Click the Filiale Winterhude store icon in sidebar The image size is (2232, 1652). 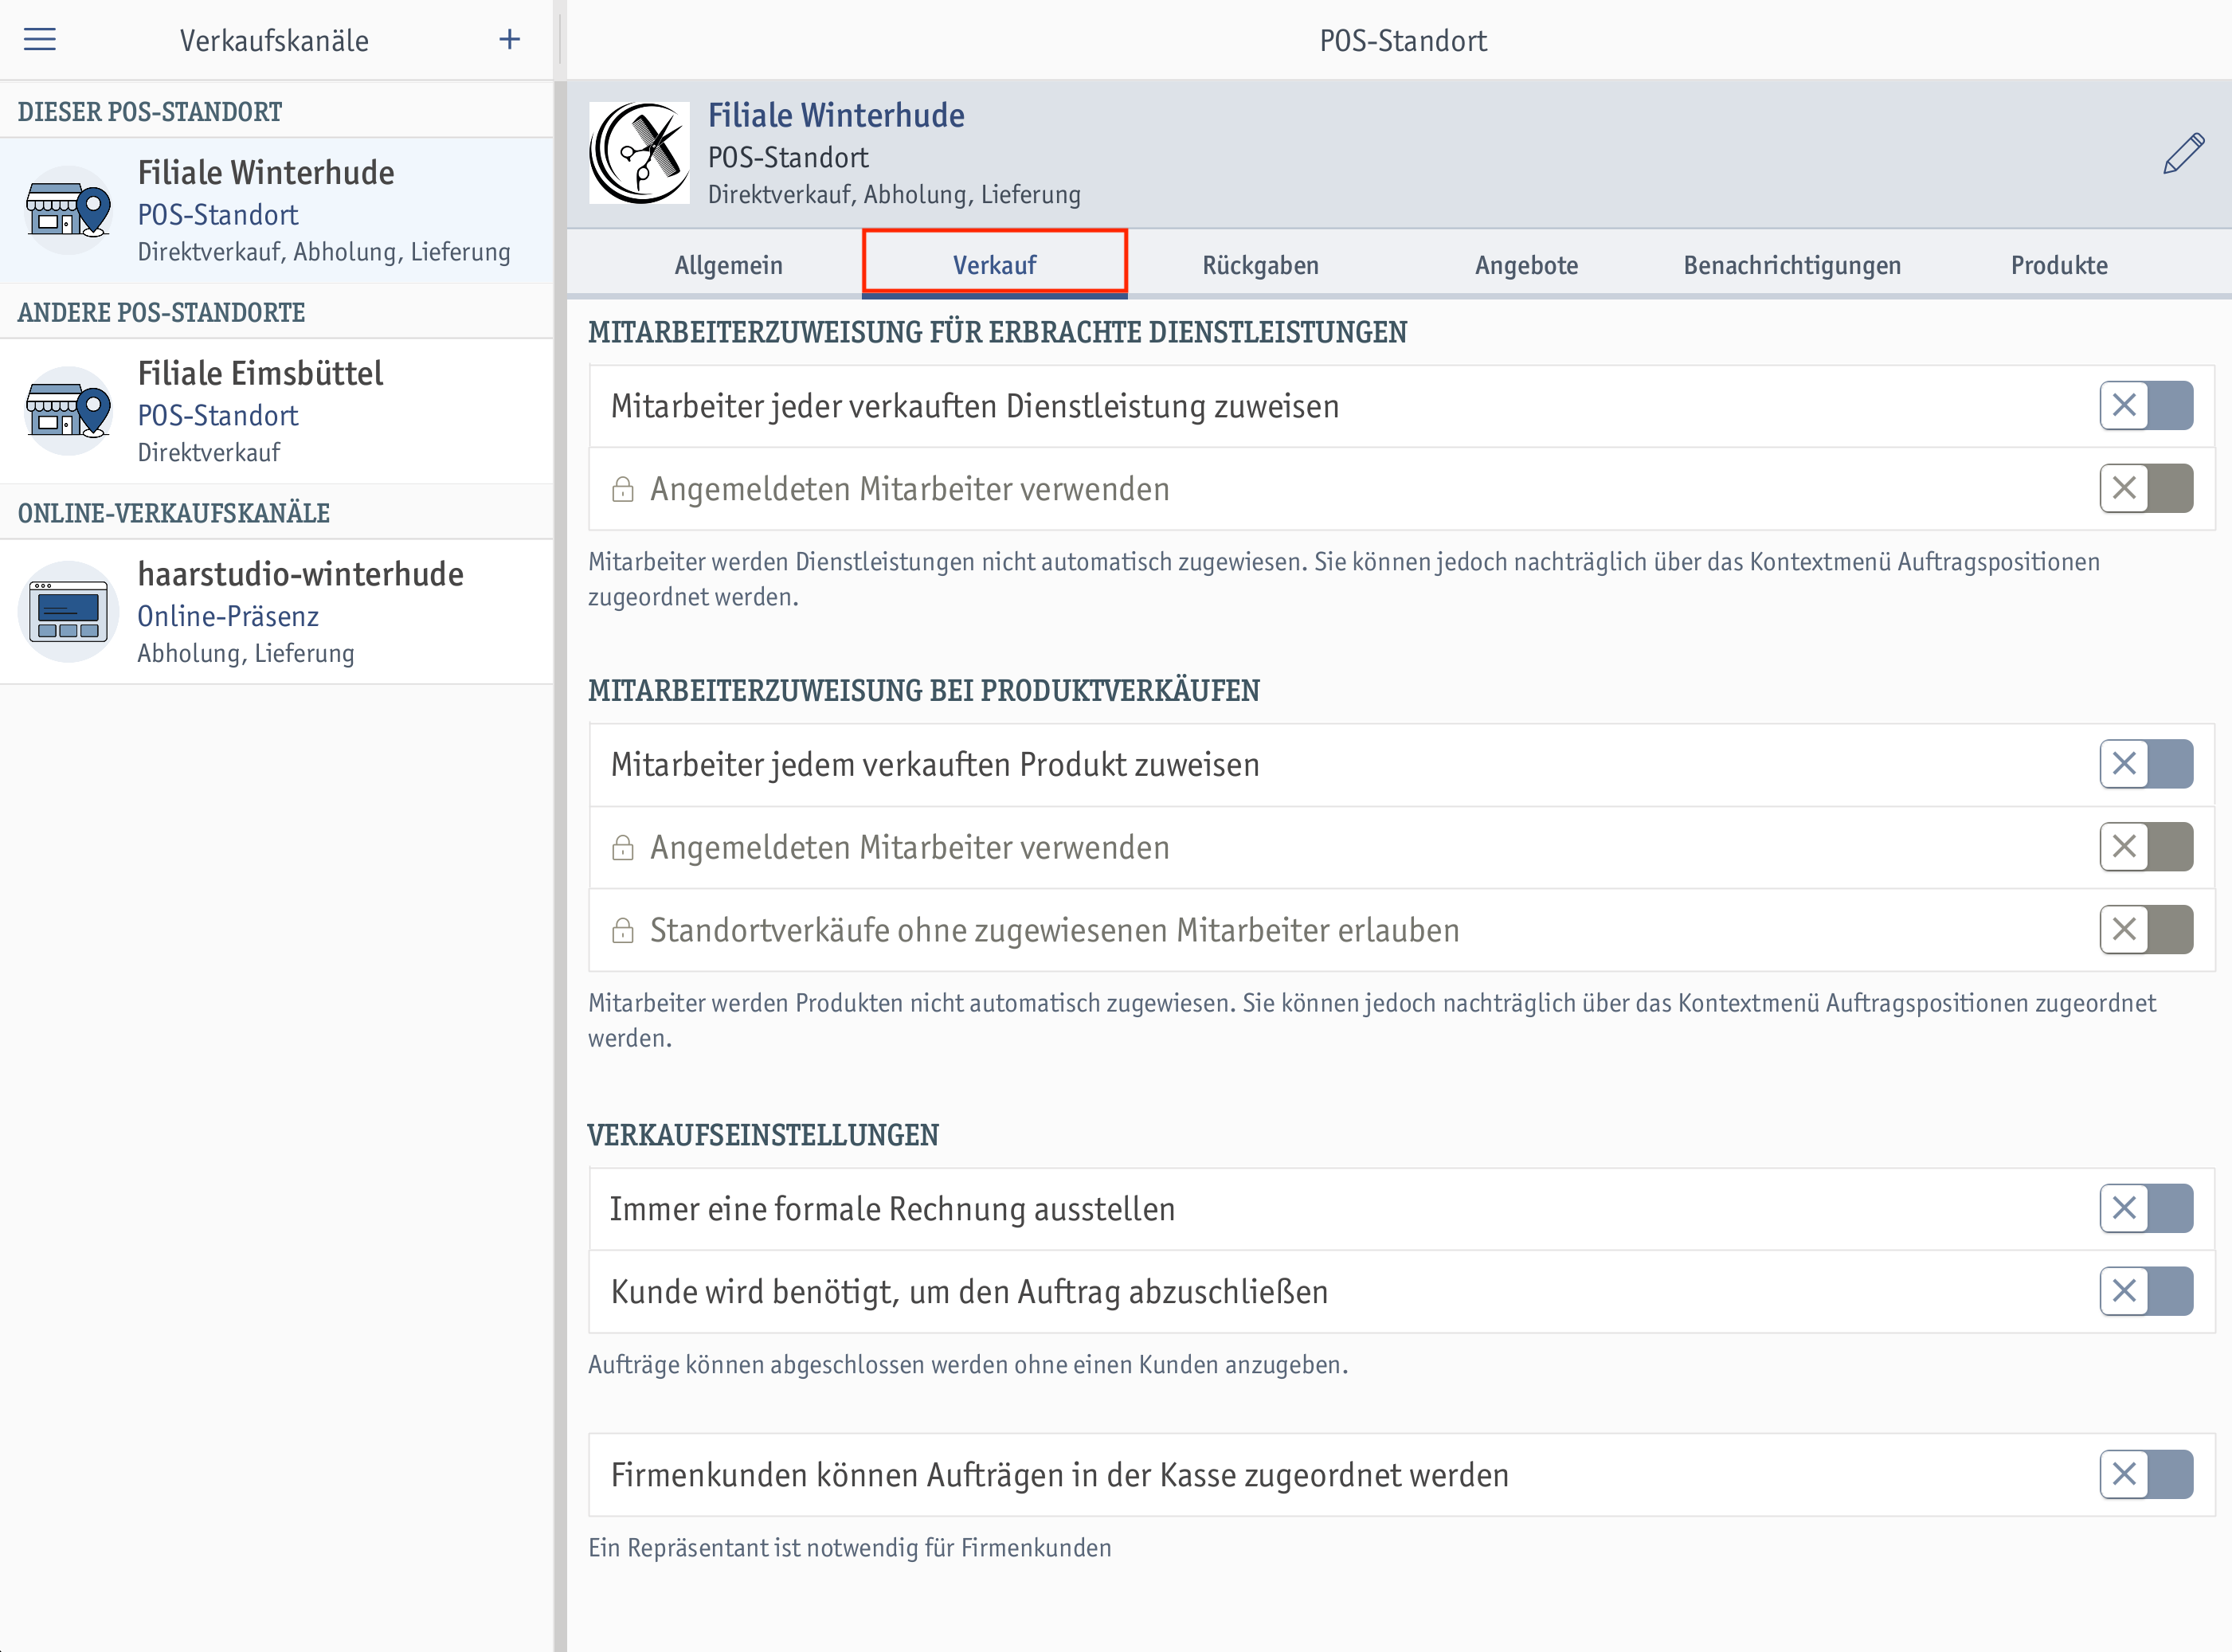(x=68, y=210)
